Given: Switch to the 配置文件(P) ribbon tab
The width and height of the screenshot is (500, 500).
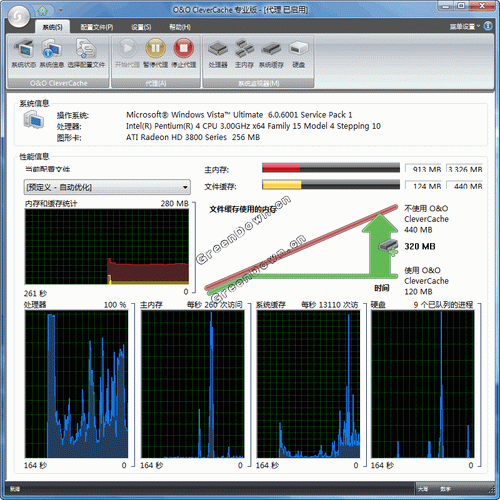Looking at the screenshot, I should [x=97, y=27].
